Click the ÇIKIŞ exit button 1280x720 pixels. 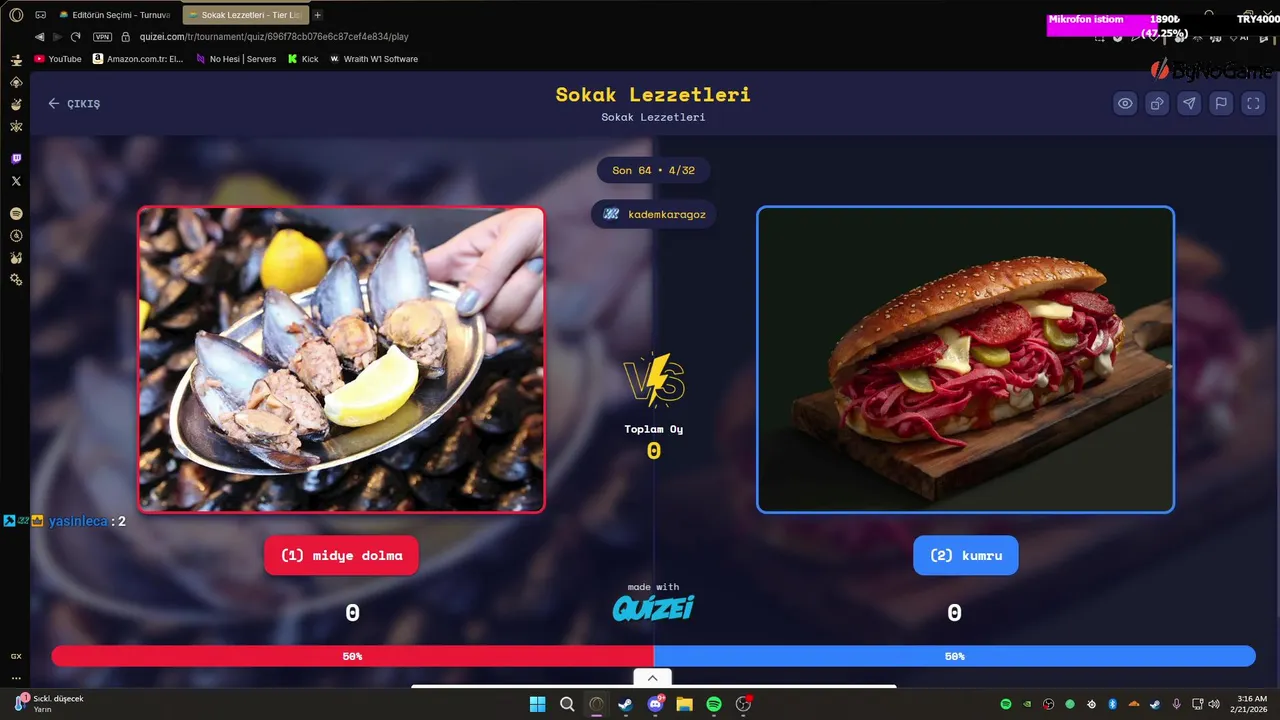point(74,104)
